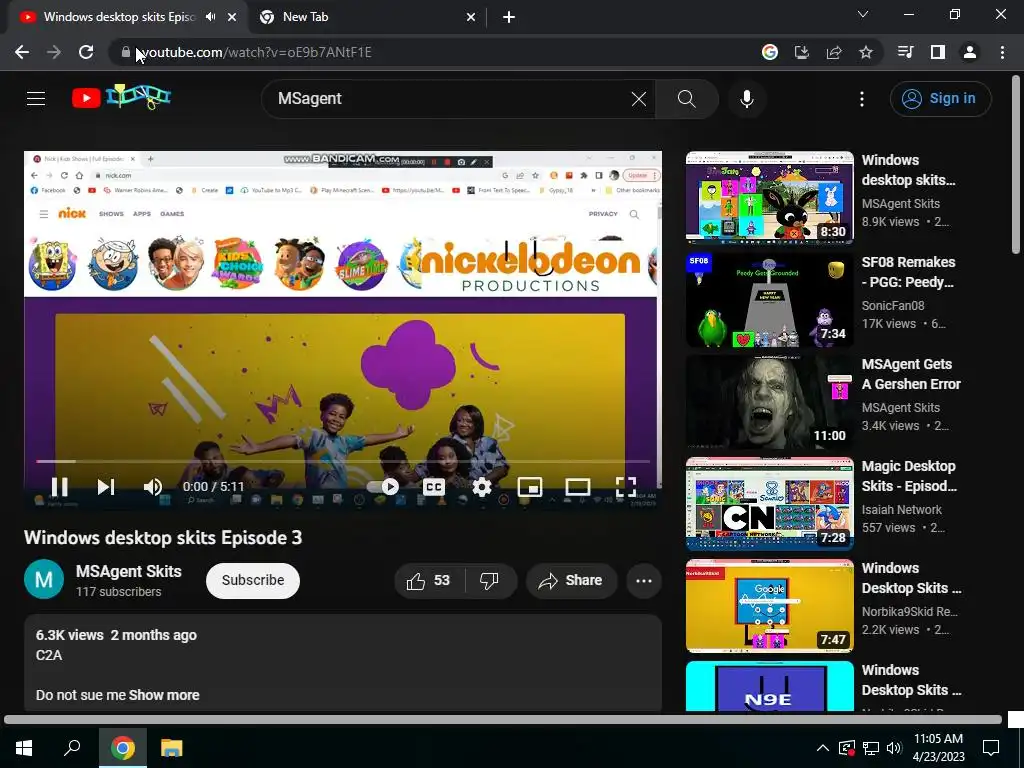The image size is (1024, 768).
Task: Dislike this video
Action: [489, 581]
